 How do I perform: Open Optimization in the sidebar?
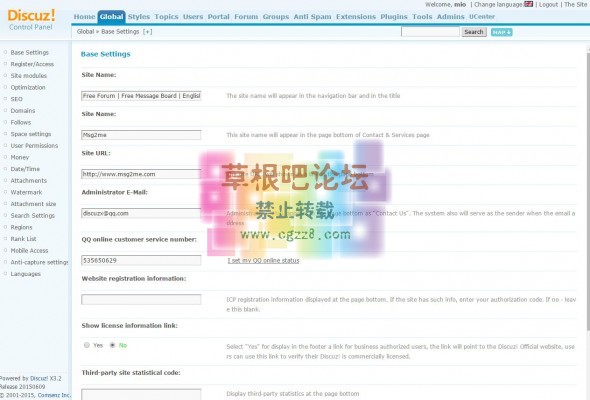pos(28,87)
